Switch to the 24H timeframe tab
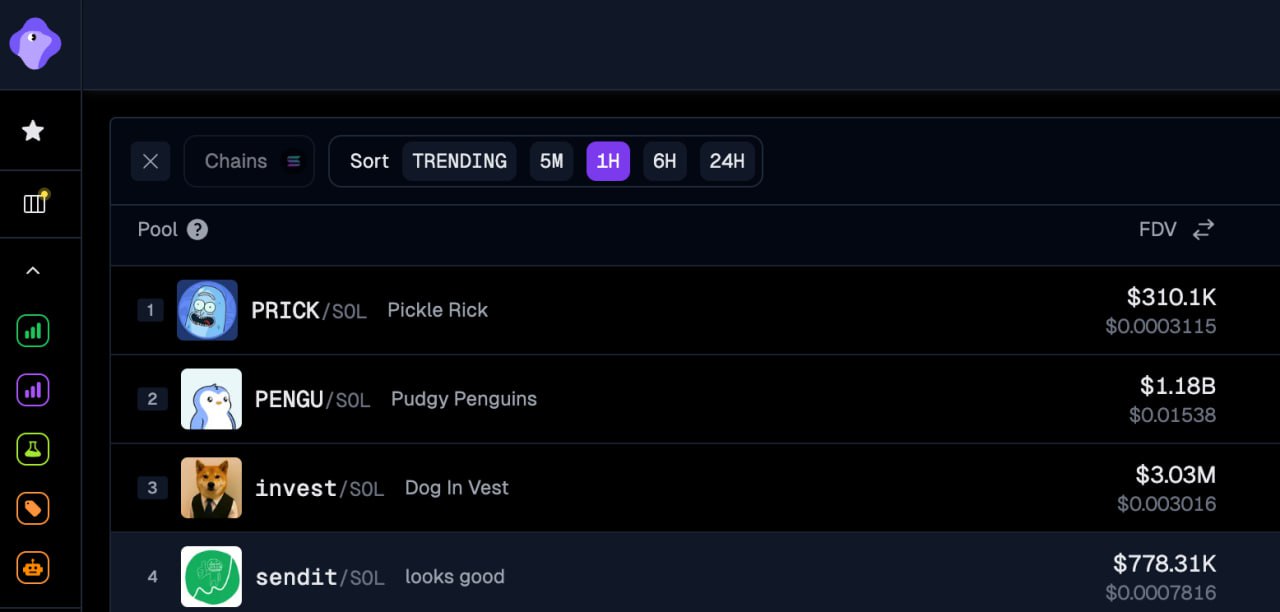Screen dimensions: 1280x612 click(x=727, y=161)
